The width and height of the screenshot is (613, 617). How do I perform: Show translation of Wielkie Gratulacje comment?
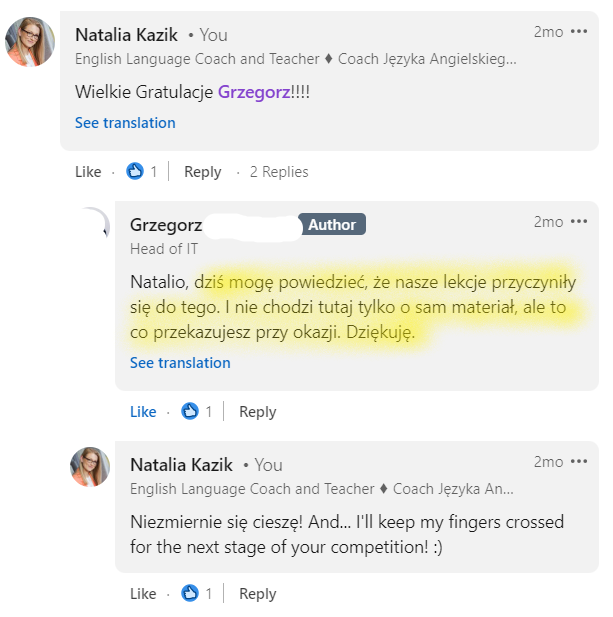point(125,123)
